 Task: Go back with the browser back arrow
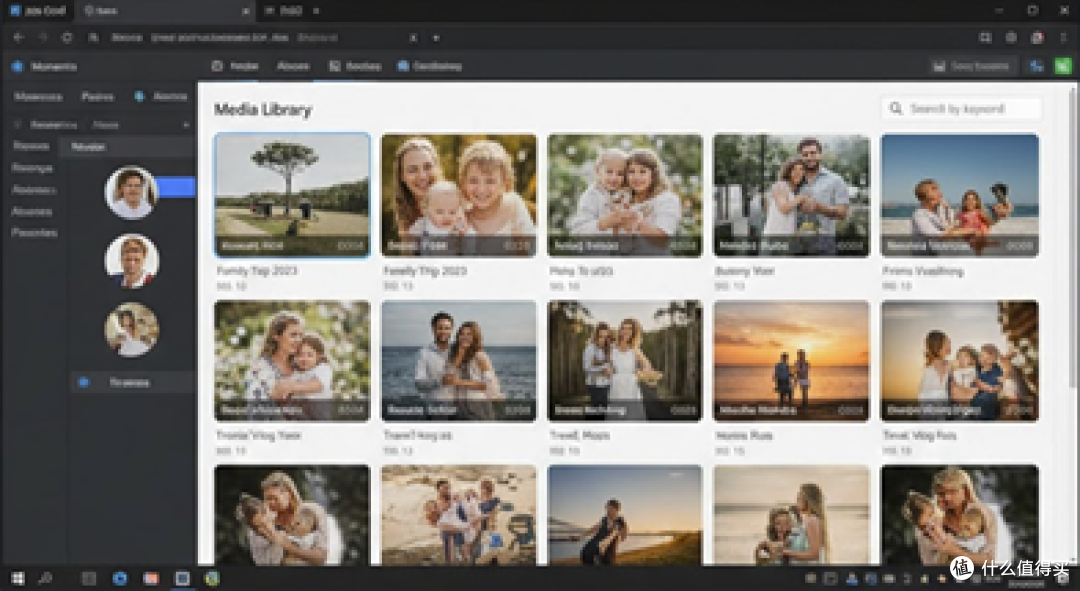click(x=19, y=37)
